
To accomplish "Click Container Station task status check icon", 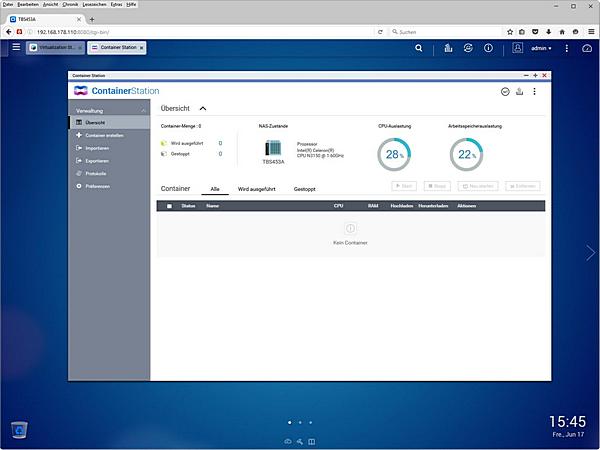I will [x=505, y=91].
